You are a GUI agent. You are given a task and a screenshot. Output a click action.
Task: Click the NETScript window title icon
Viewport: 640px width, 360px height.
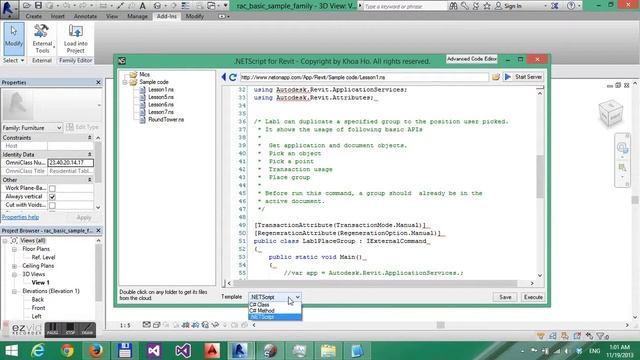pos(122,61)
